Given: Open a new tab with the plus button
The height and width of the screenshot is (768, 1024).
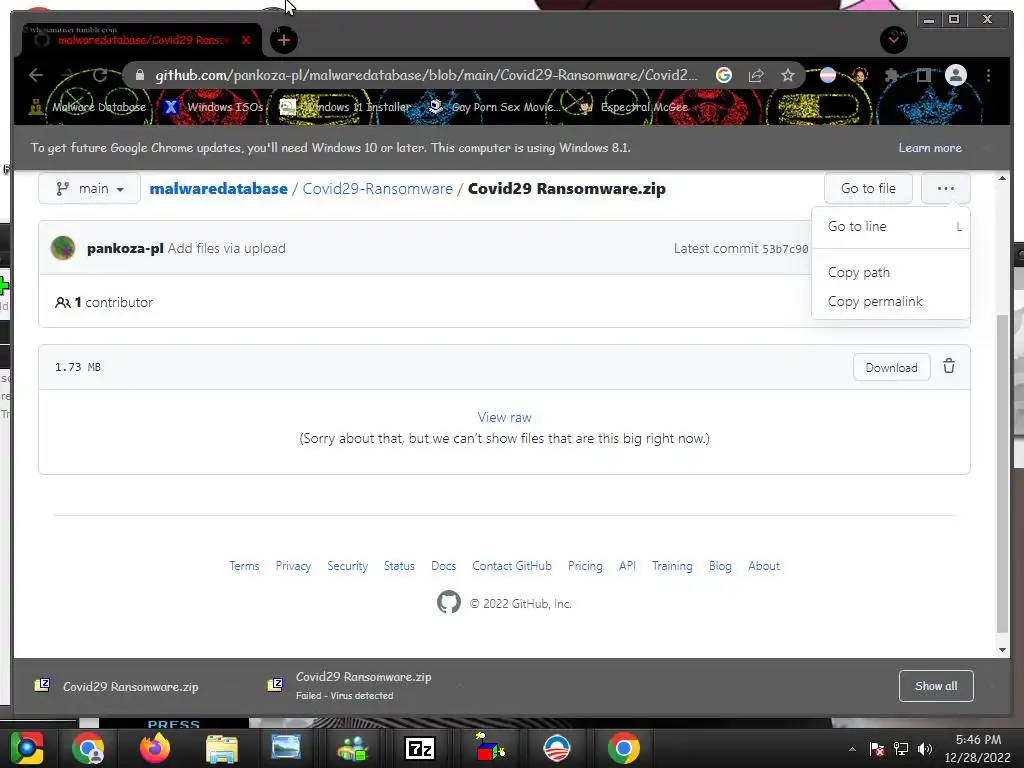Looking at the screenshot, I should [283, 40].
